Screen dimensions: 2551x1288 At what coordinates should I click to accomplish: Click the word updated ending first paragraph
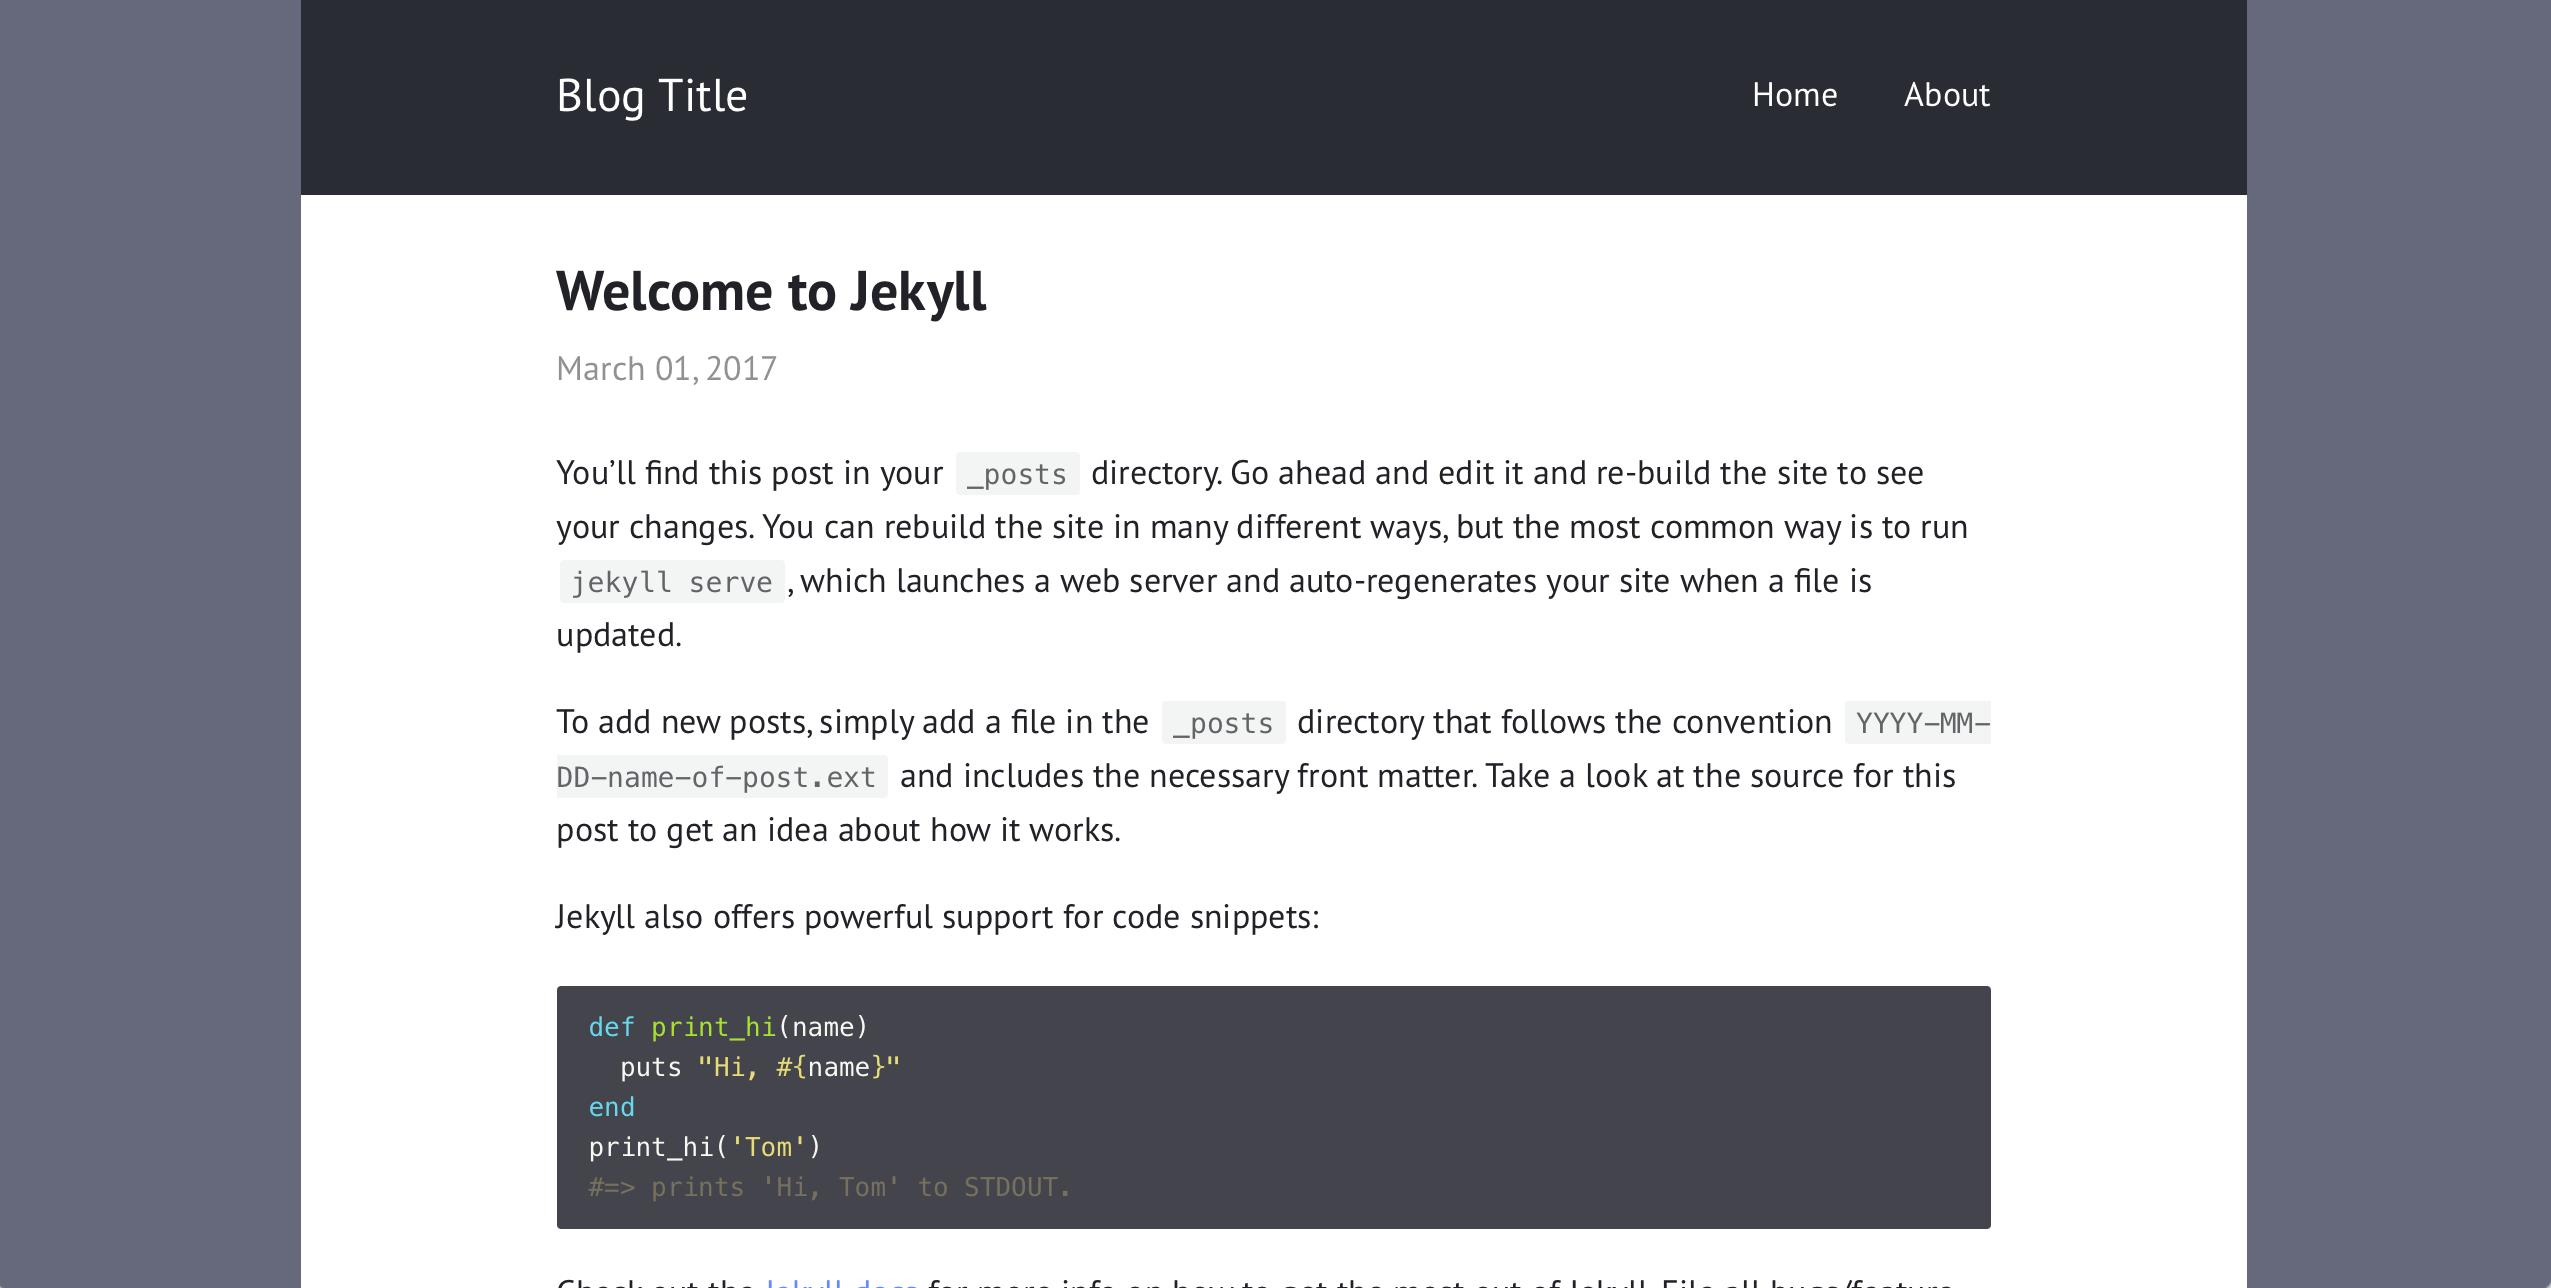[x=618, y=635]
